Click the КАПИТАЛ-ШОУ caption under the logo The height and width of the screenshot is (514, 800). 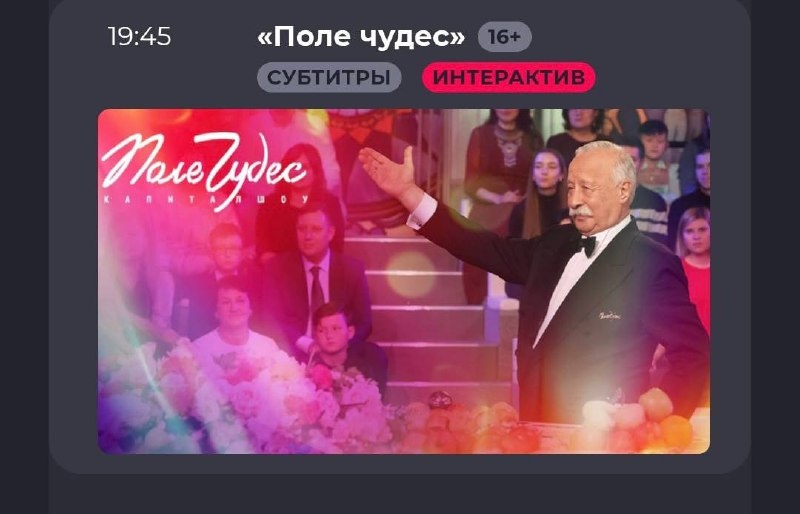(x=207, y=199)
